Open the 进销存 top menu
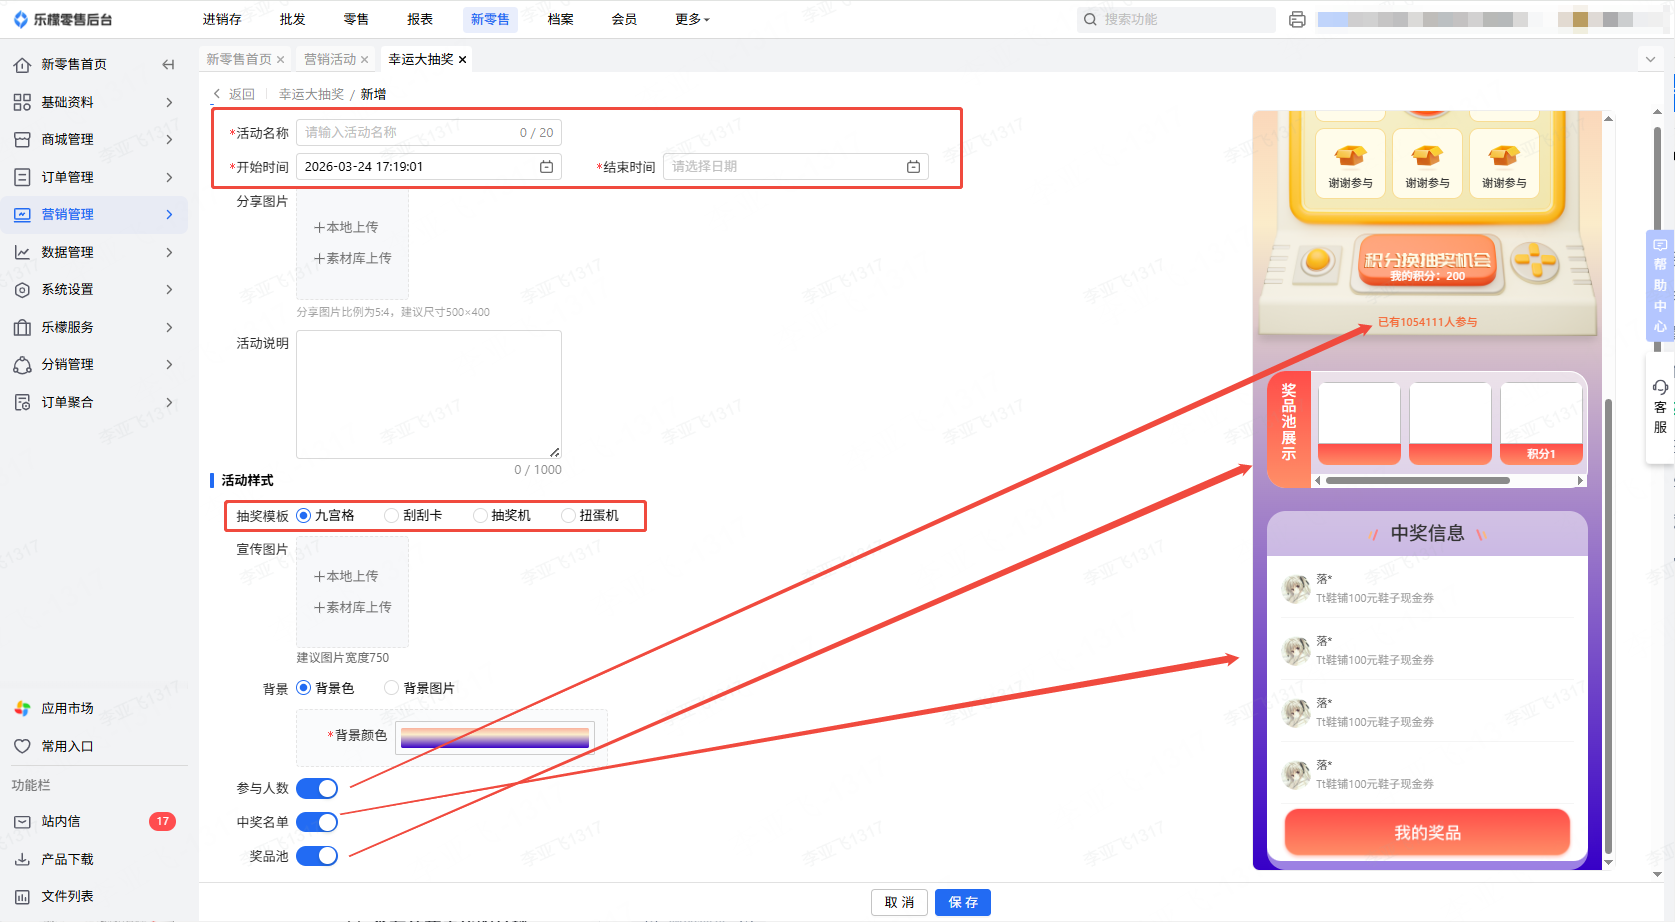1675x922 pixels. 222,19
